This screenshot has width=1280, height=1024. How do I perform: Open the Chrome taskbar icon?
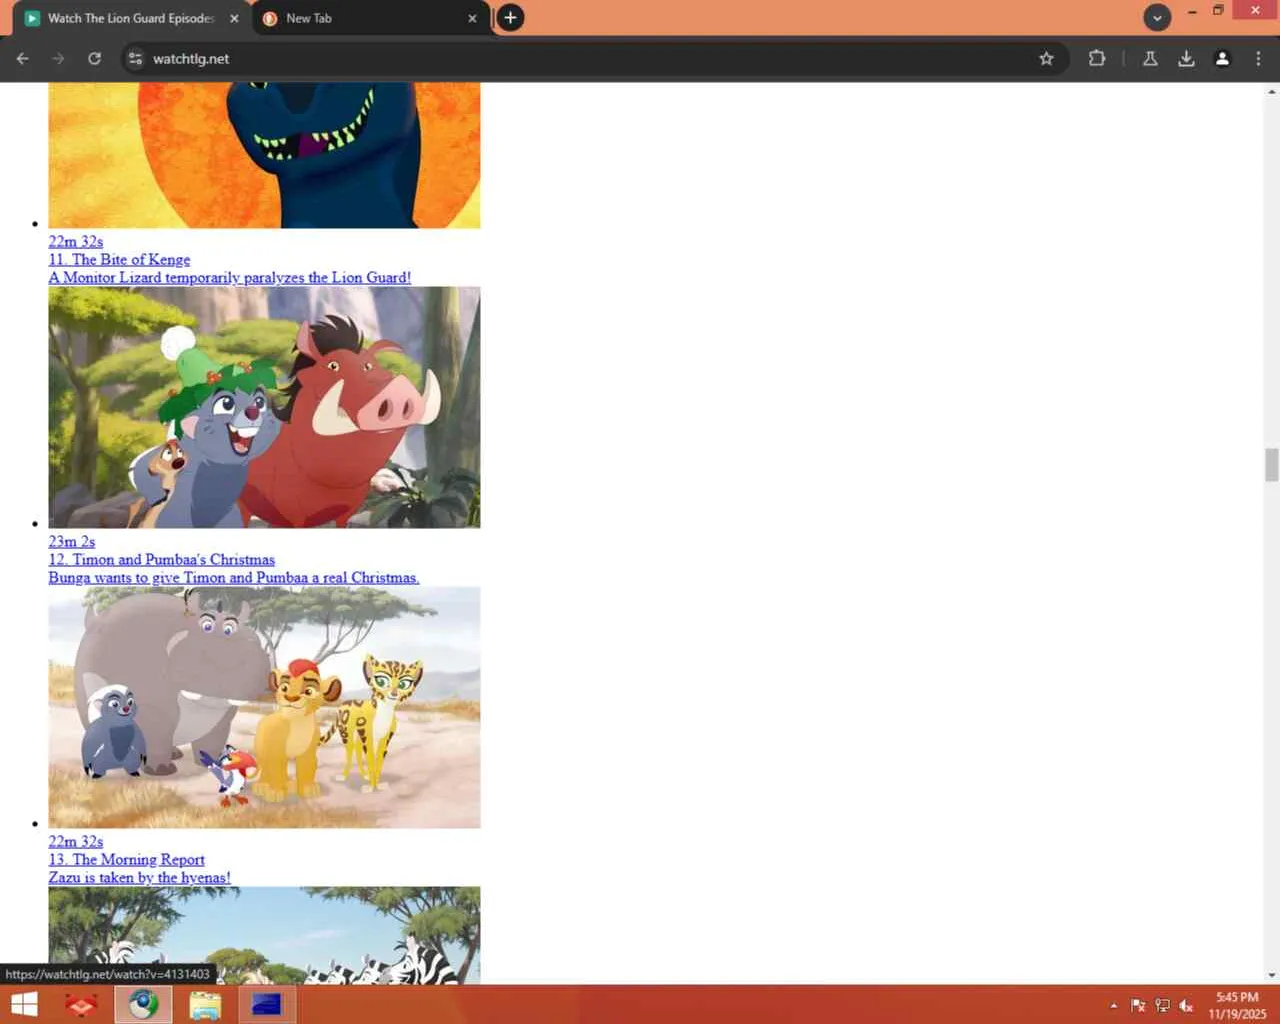pyautogui.click(x=143, y=1004)
